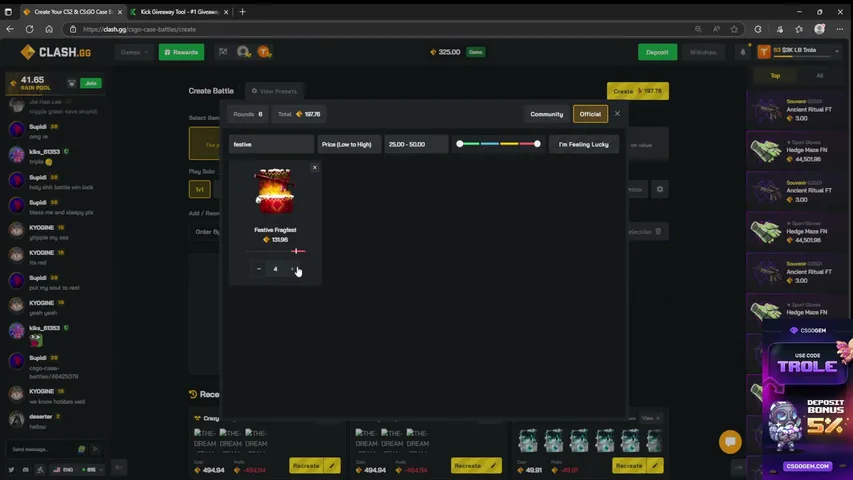Toggle the green Gems currency badge
Image resolution: width=853 pixels, height=480 pixels.
475,52
